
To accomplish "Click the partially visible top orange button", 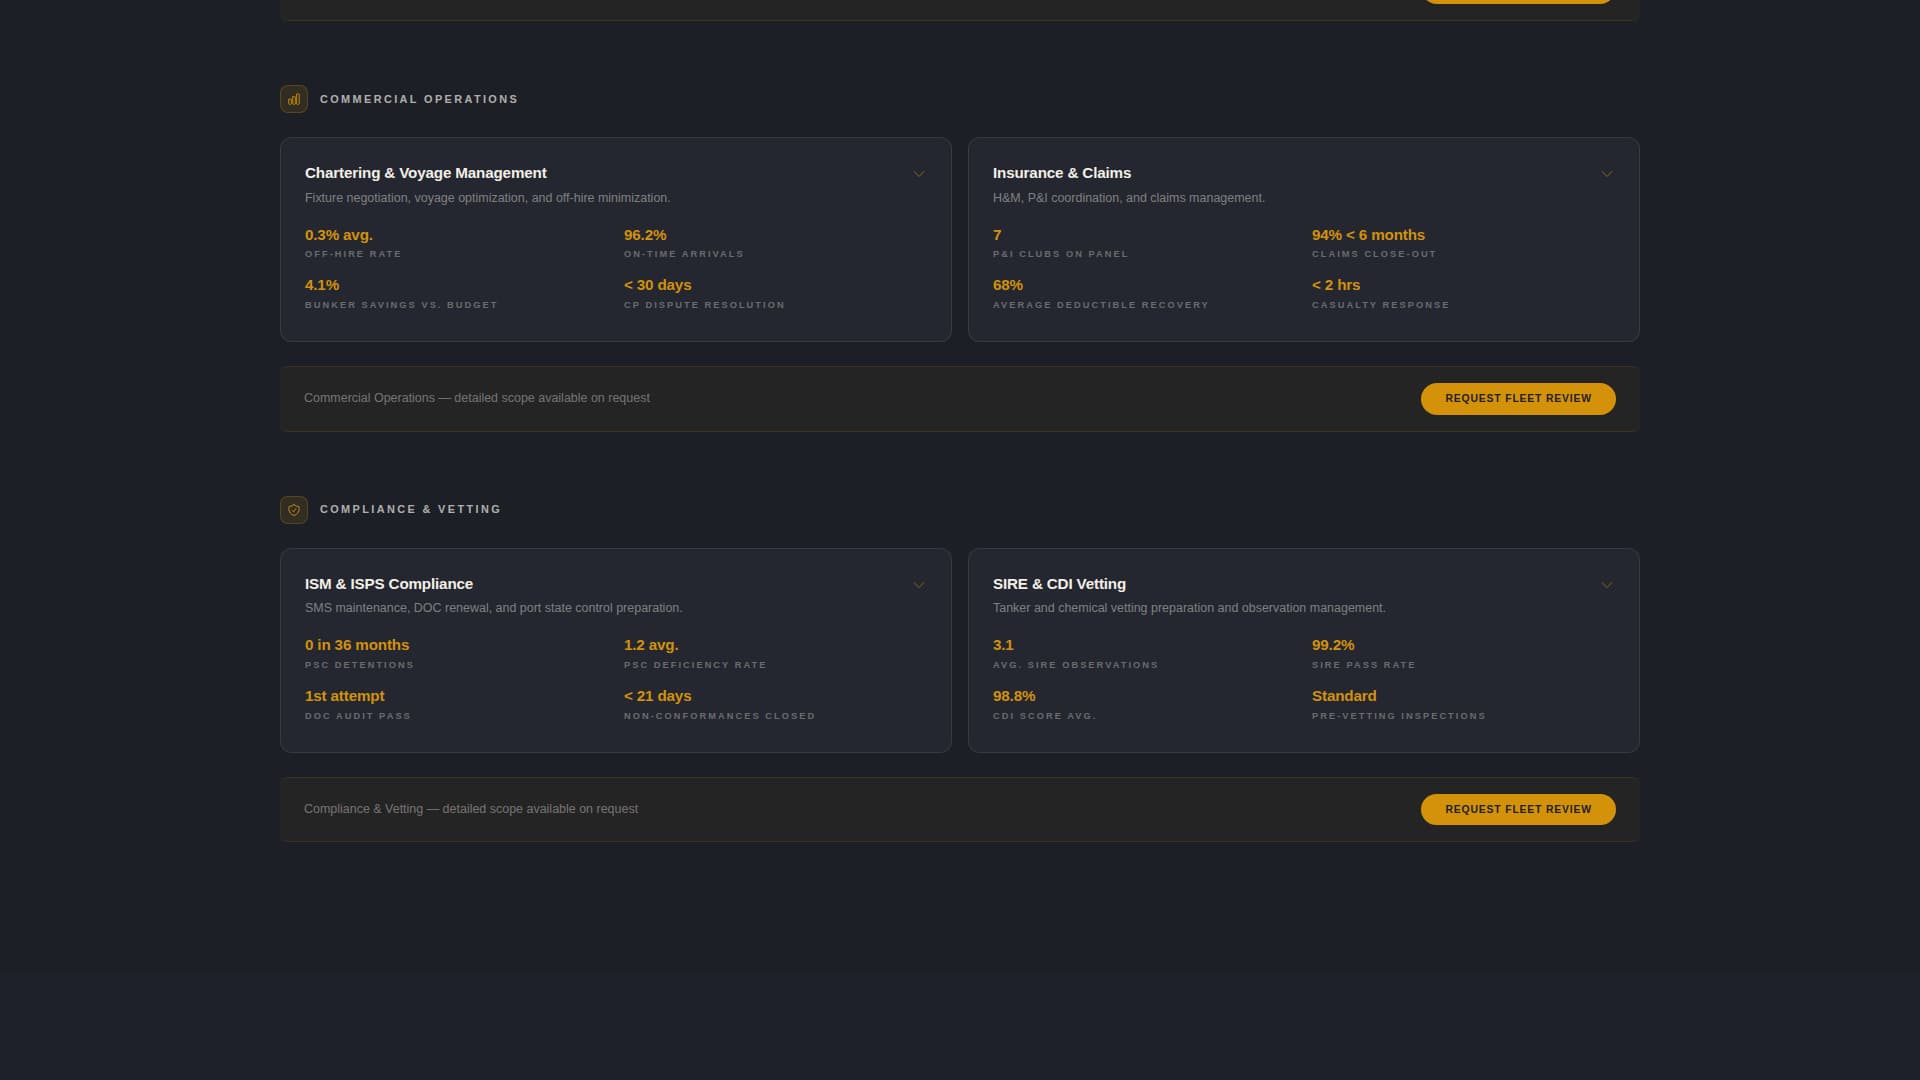I will [x=1517, y=1].
